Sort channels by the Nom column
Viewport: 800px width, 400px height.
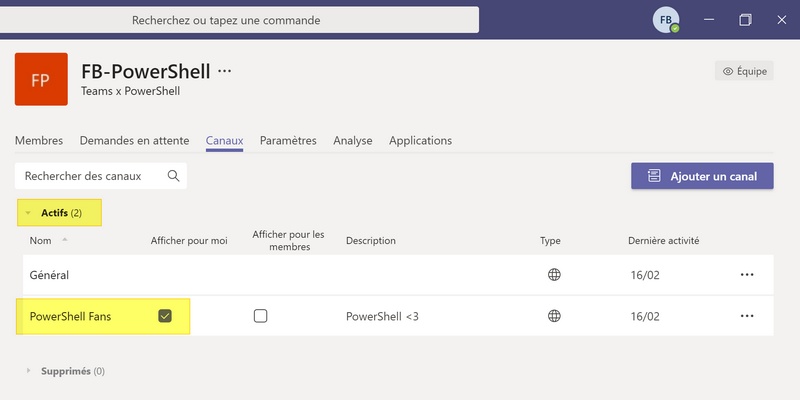[x=41, y=241]
